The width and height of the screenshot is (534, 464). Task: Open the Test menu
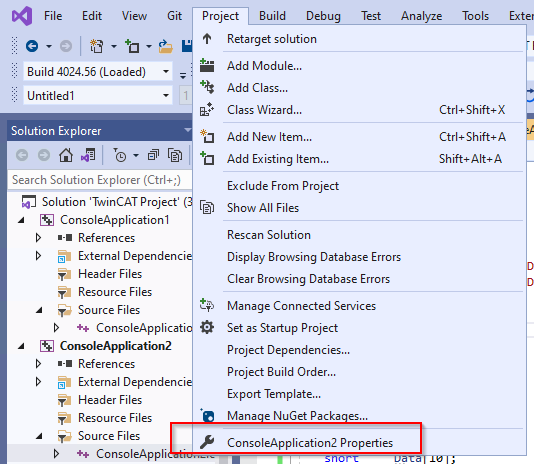(371, 16)
